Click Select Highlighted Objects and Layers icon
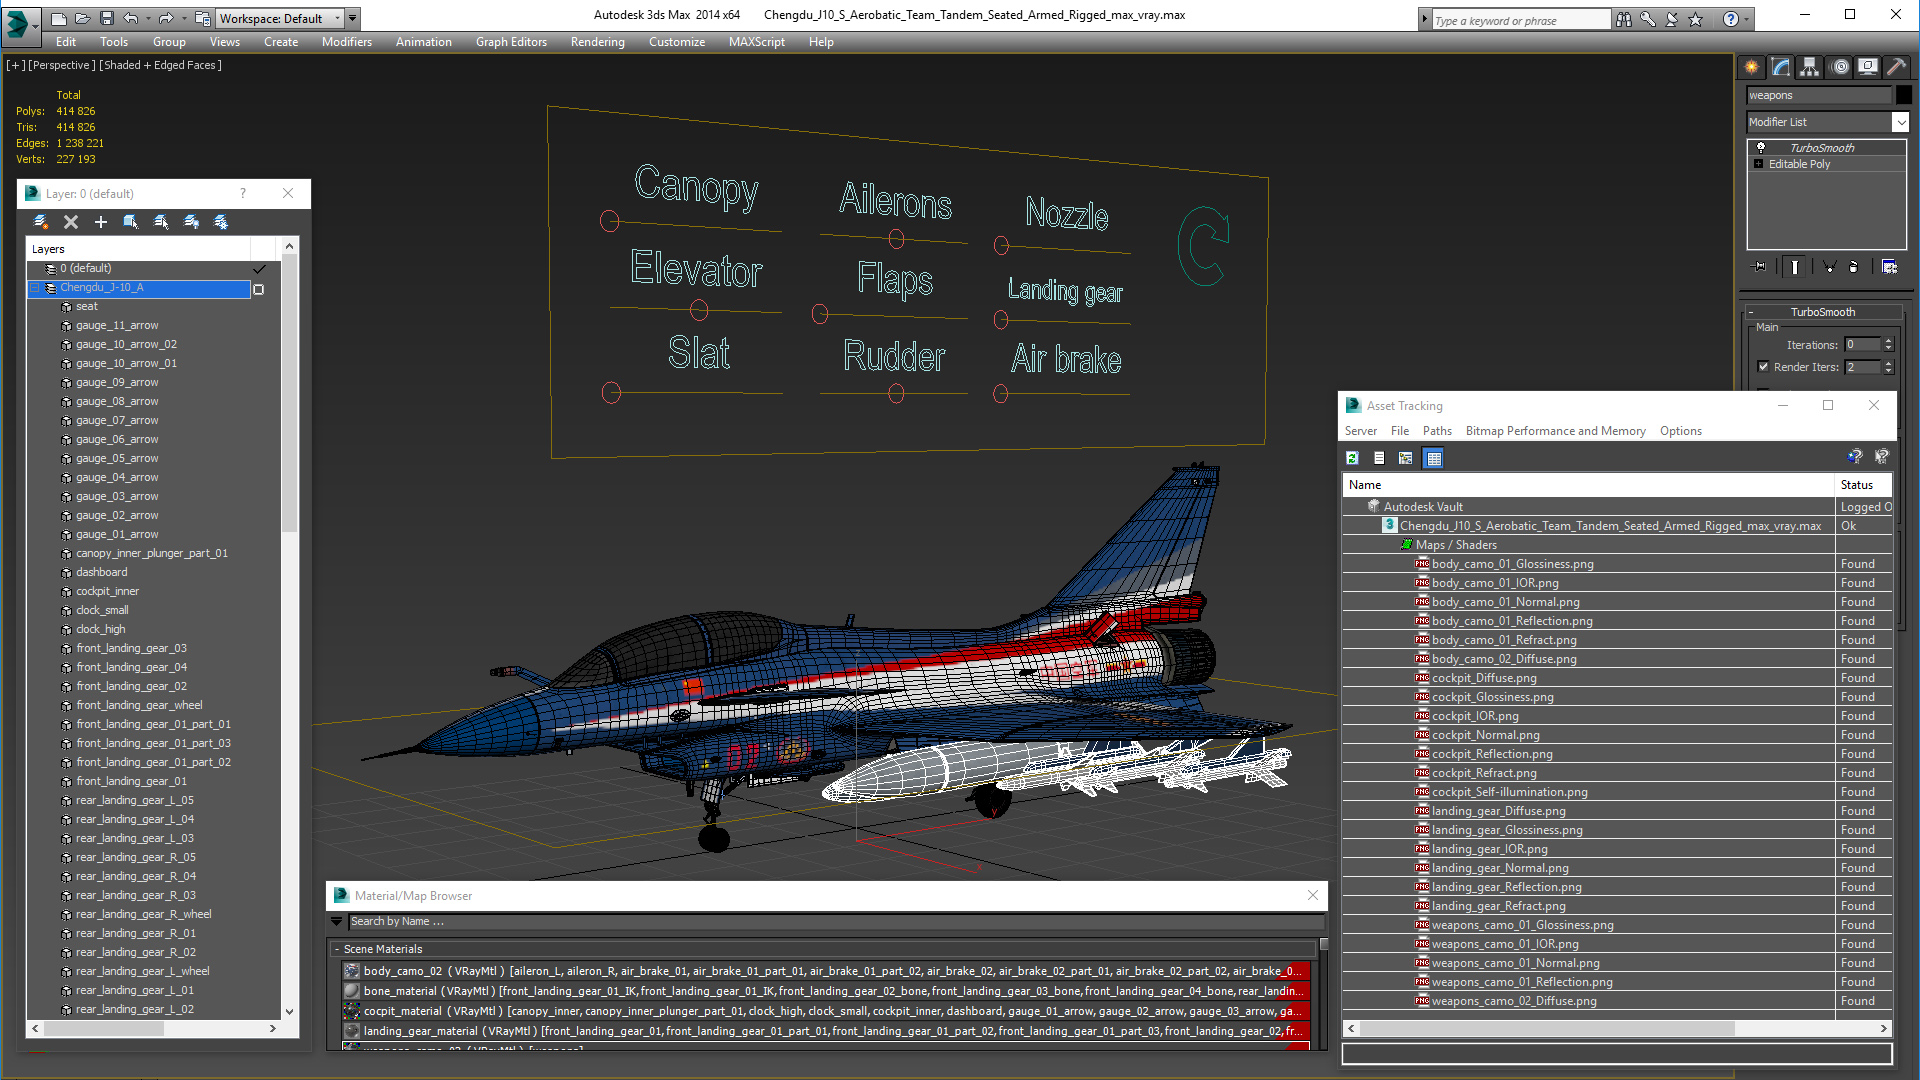 131,222
